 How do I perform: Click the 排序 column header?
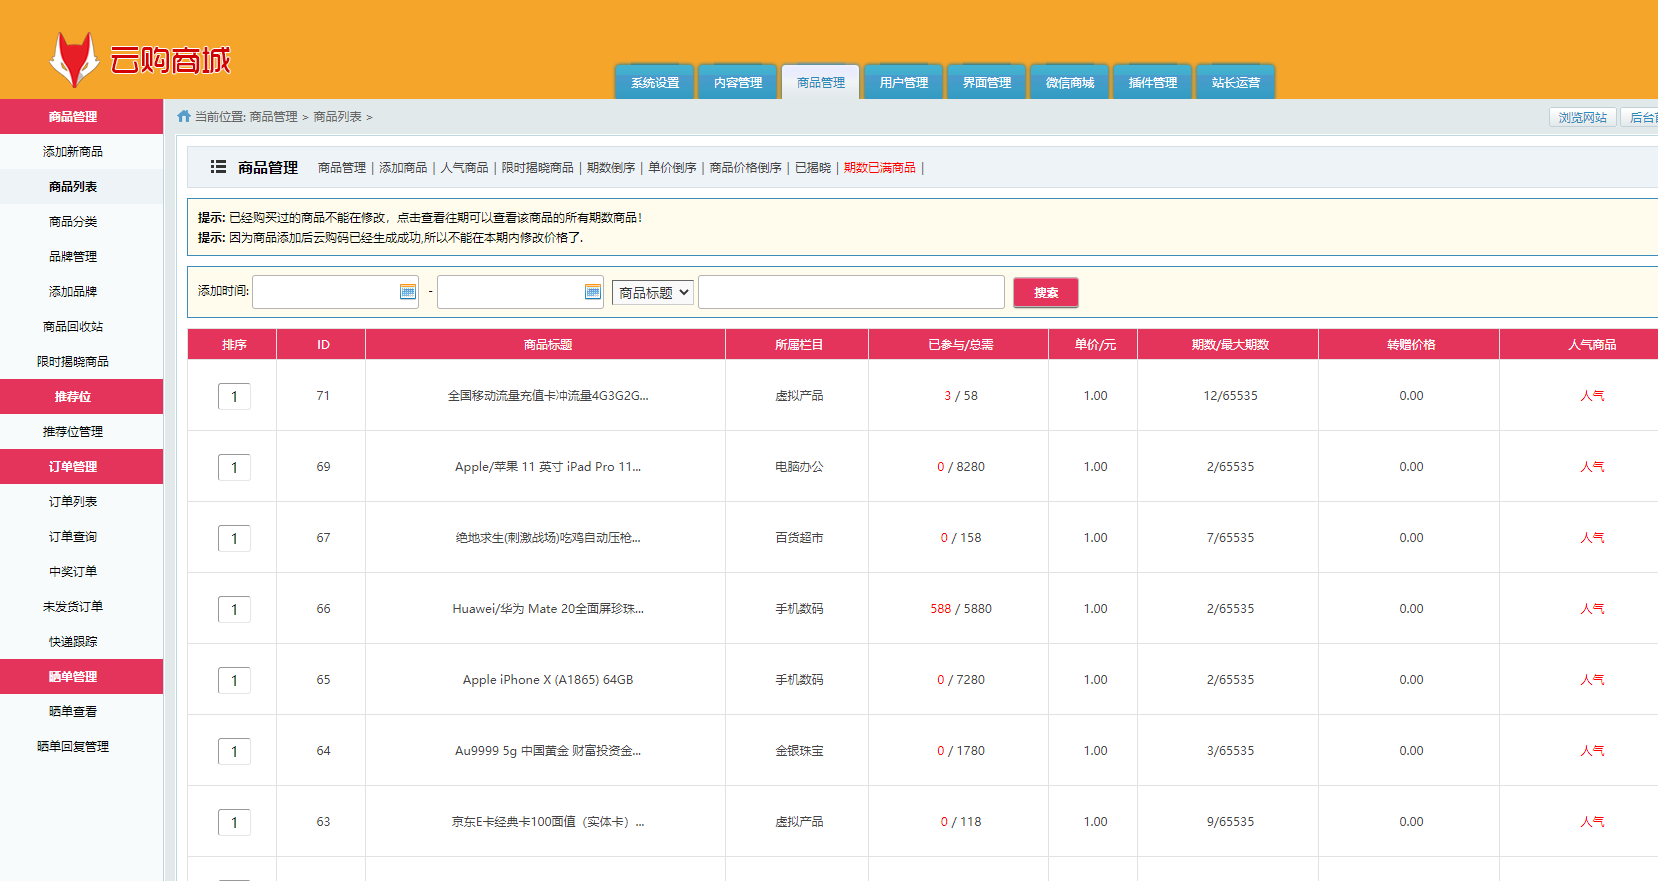(234, 344)
